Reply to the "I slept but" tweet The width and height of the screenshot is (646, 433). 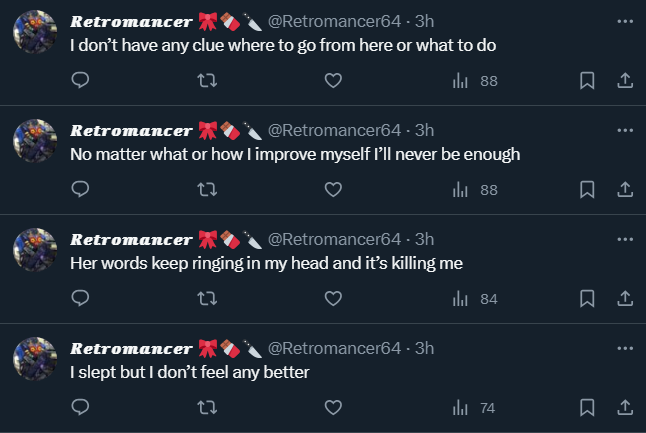tap(82, 407)
